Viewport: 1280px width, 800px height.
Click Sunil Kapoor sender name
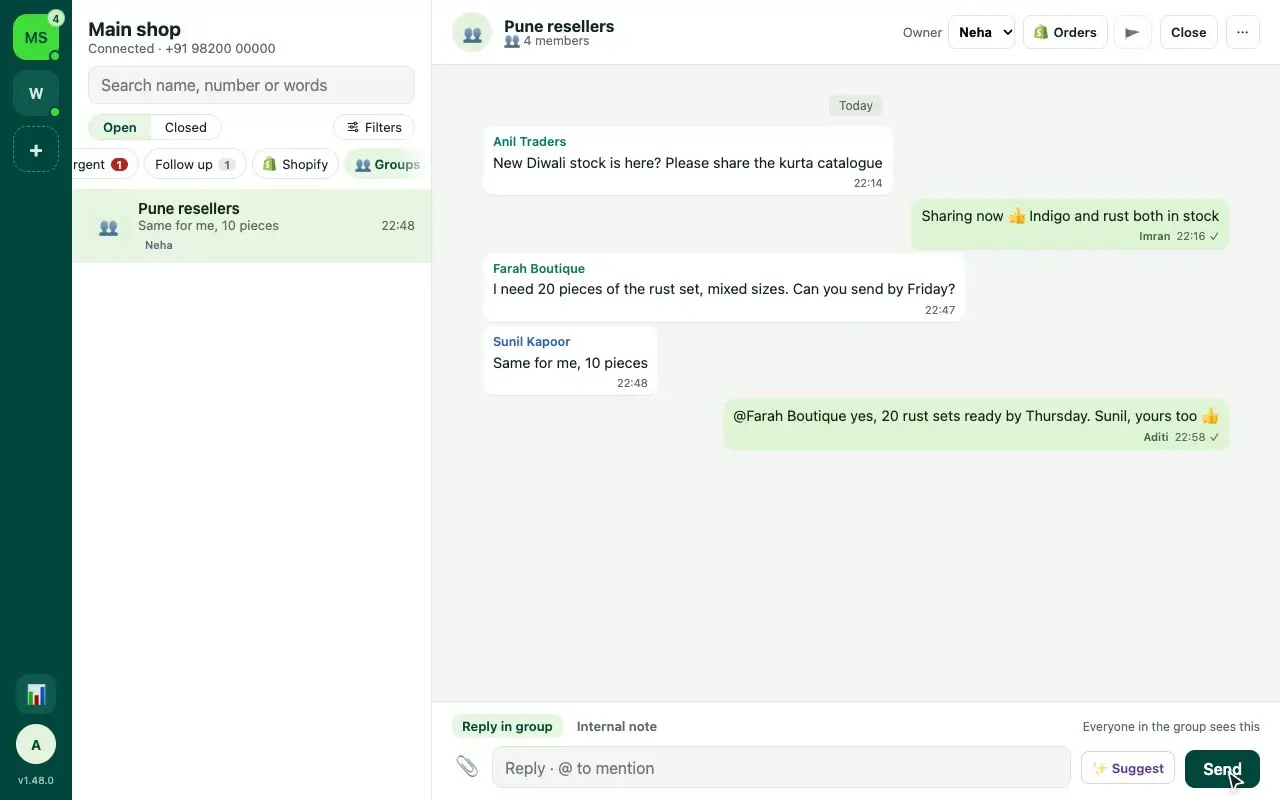tap(532, 341)
